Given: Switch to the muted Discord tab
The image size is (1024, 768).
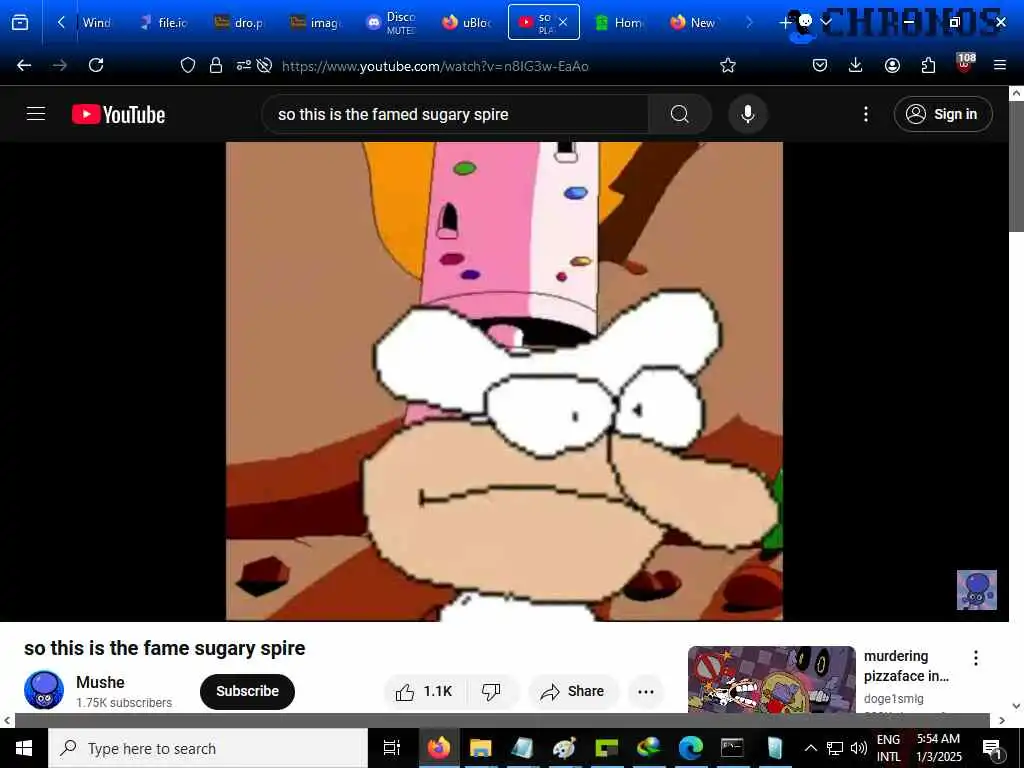Looking at the screenshot, I should pyautogui.click(x=391, y=23).
